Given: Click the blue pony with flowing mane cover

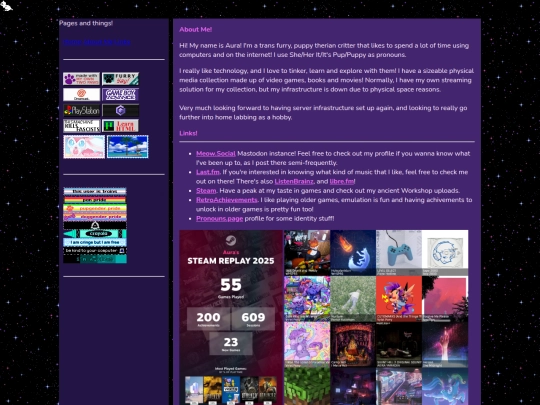Looking at the screenshot, I should [445, 386].
